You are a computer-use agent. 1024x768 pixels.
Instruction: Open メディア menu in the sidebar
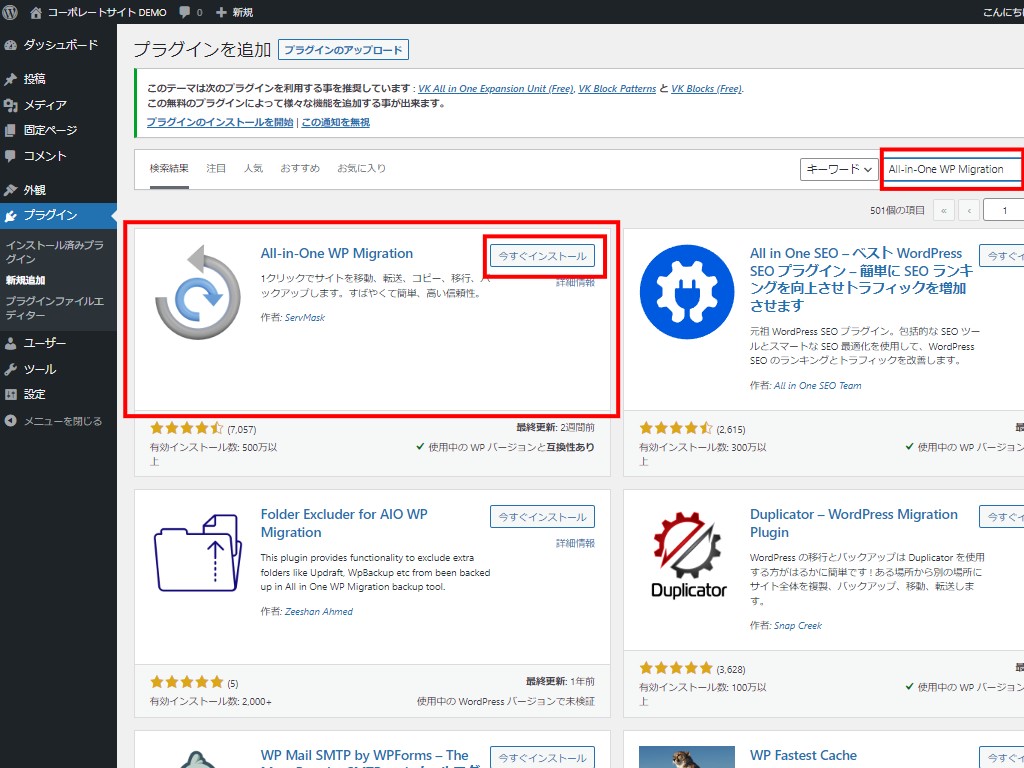click(45, 105)
